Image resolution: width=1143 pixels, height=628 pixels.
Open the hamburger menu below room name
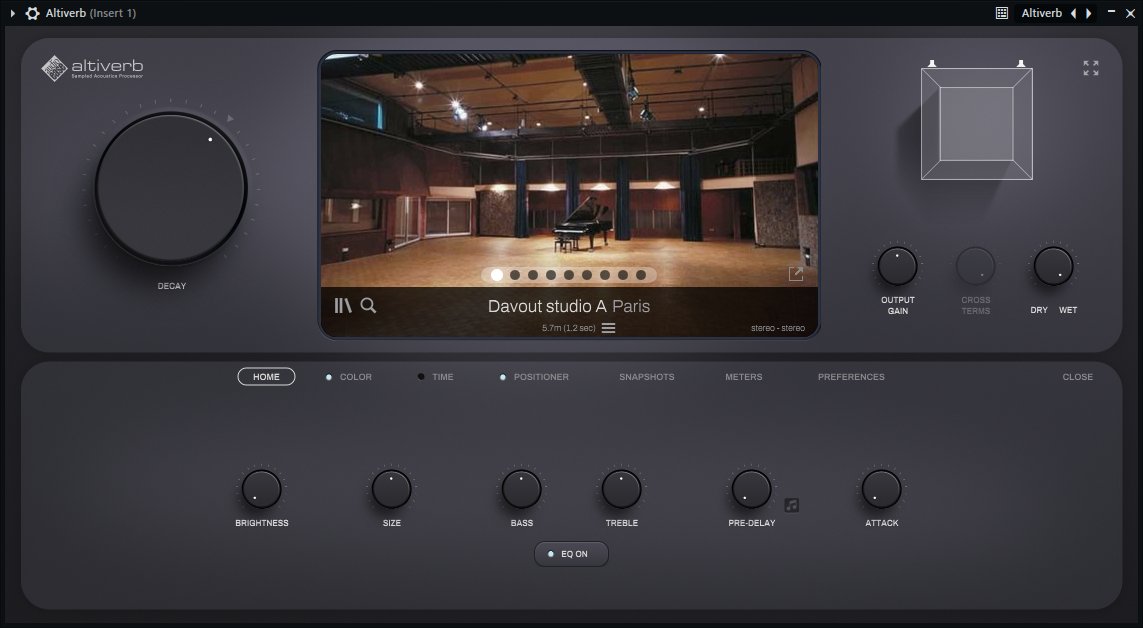pos(608,328)
